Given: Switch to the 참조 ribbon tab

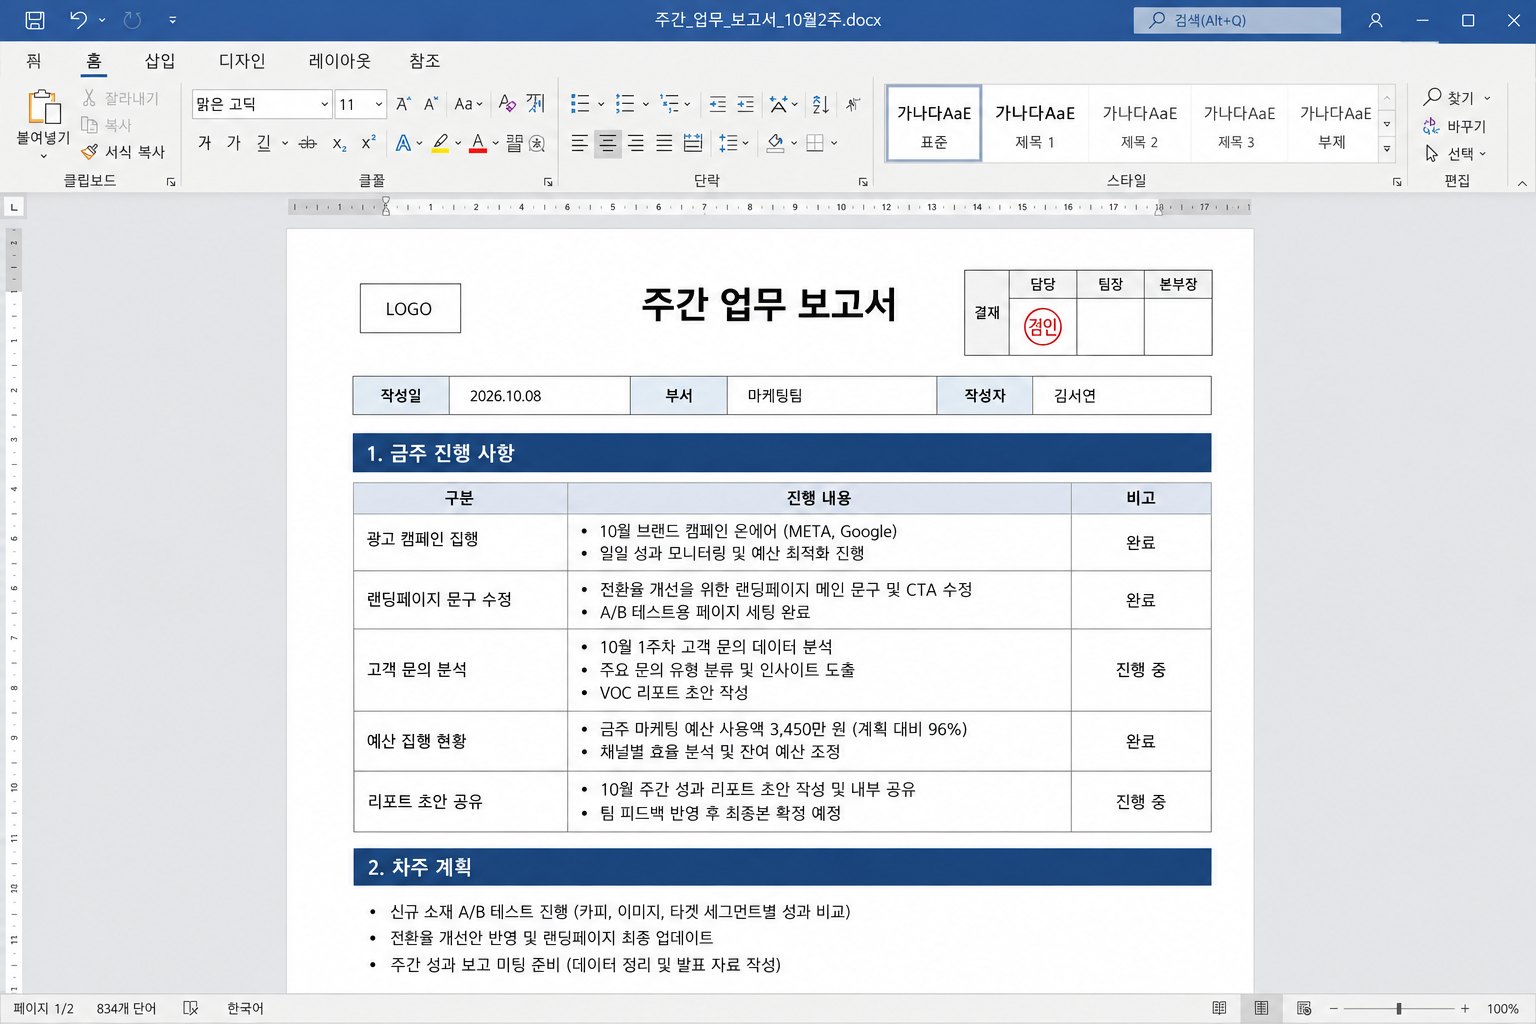Looking at the screenshot, I should click(x=425, y=61).
